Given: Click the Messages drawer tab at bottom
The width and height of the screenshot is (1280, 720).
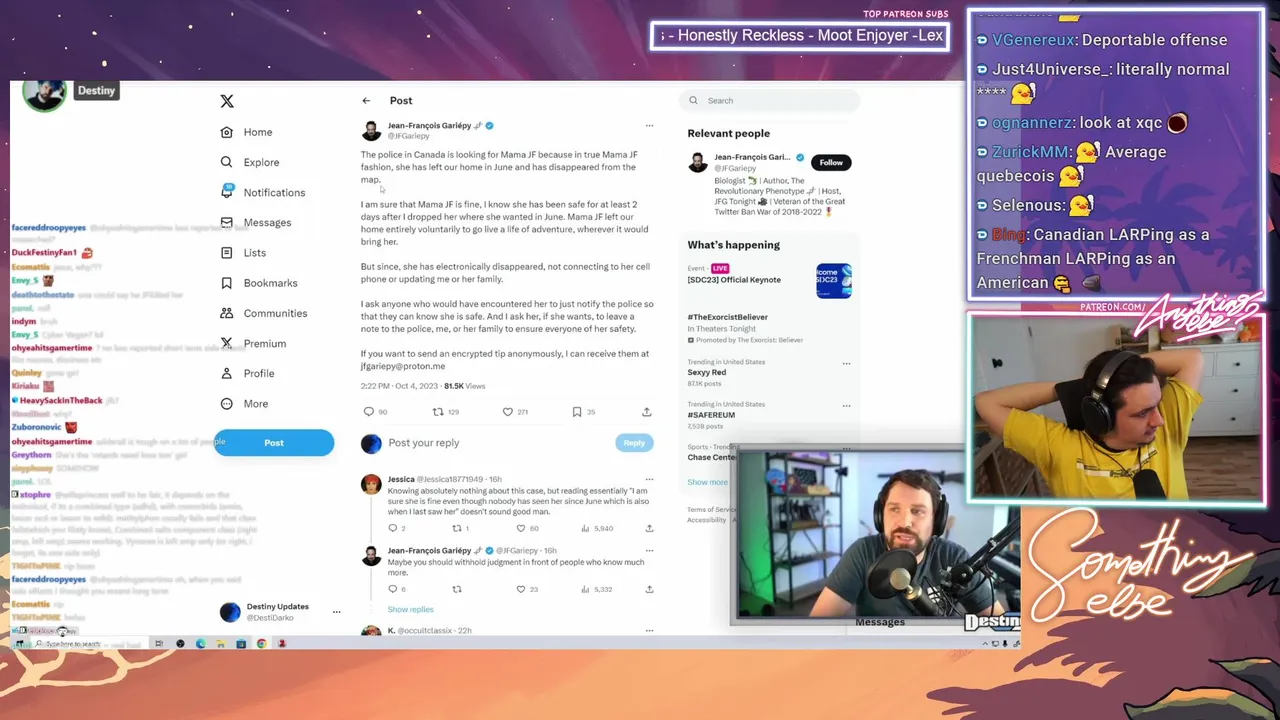Looking at the screenshot, I should click(880, 622).
